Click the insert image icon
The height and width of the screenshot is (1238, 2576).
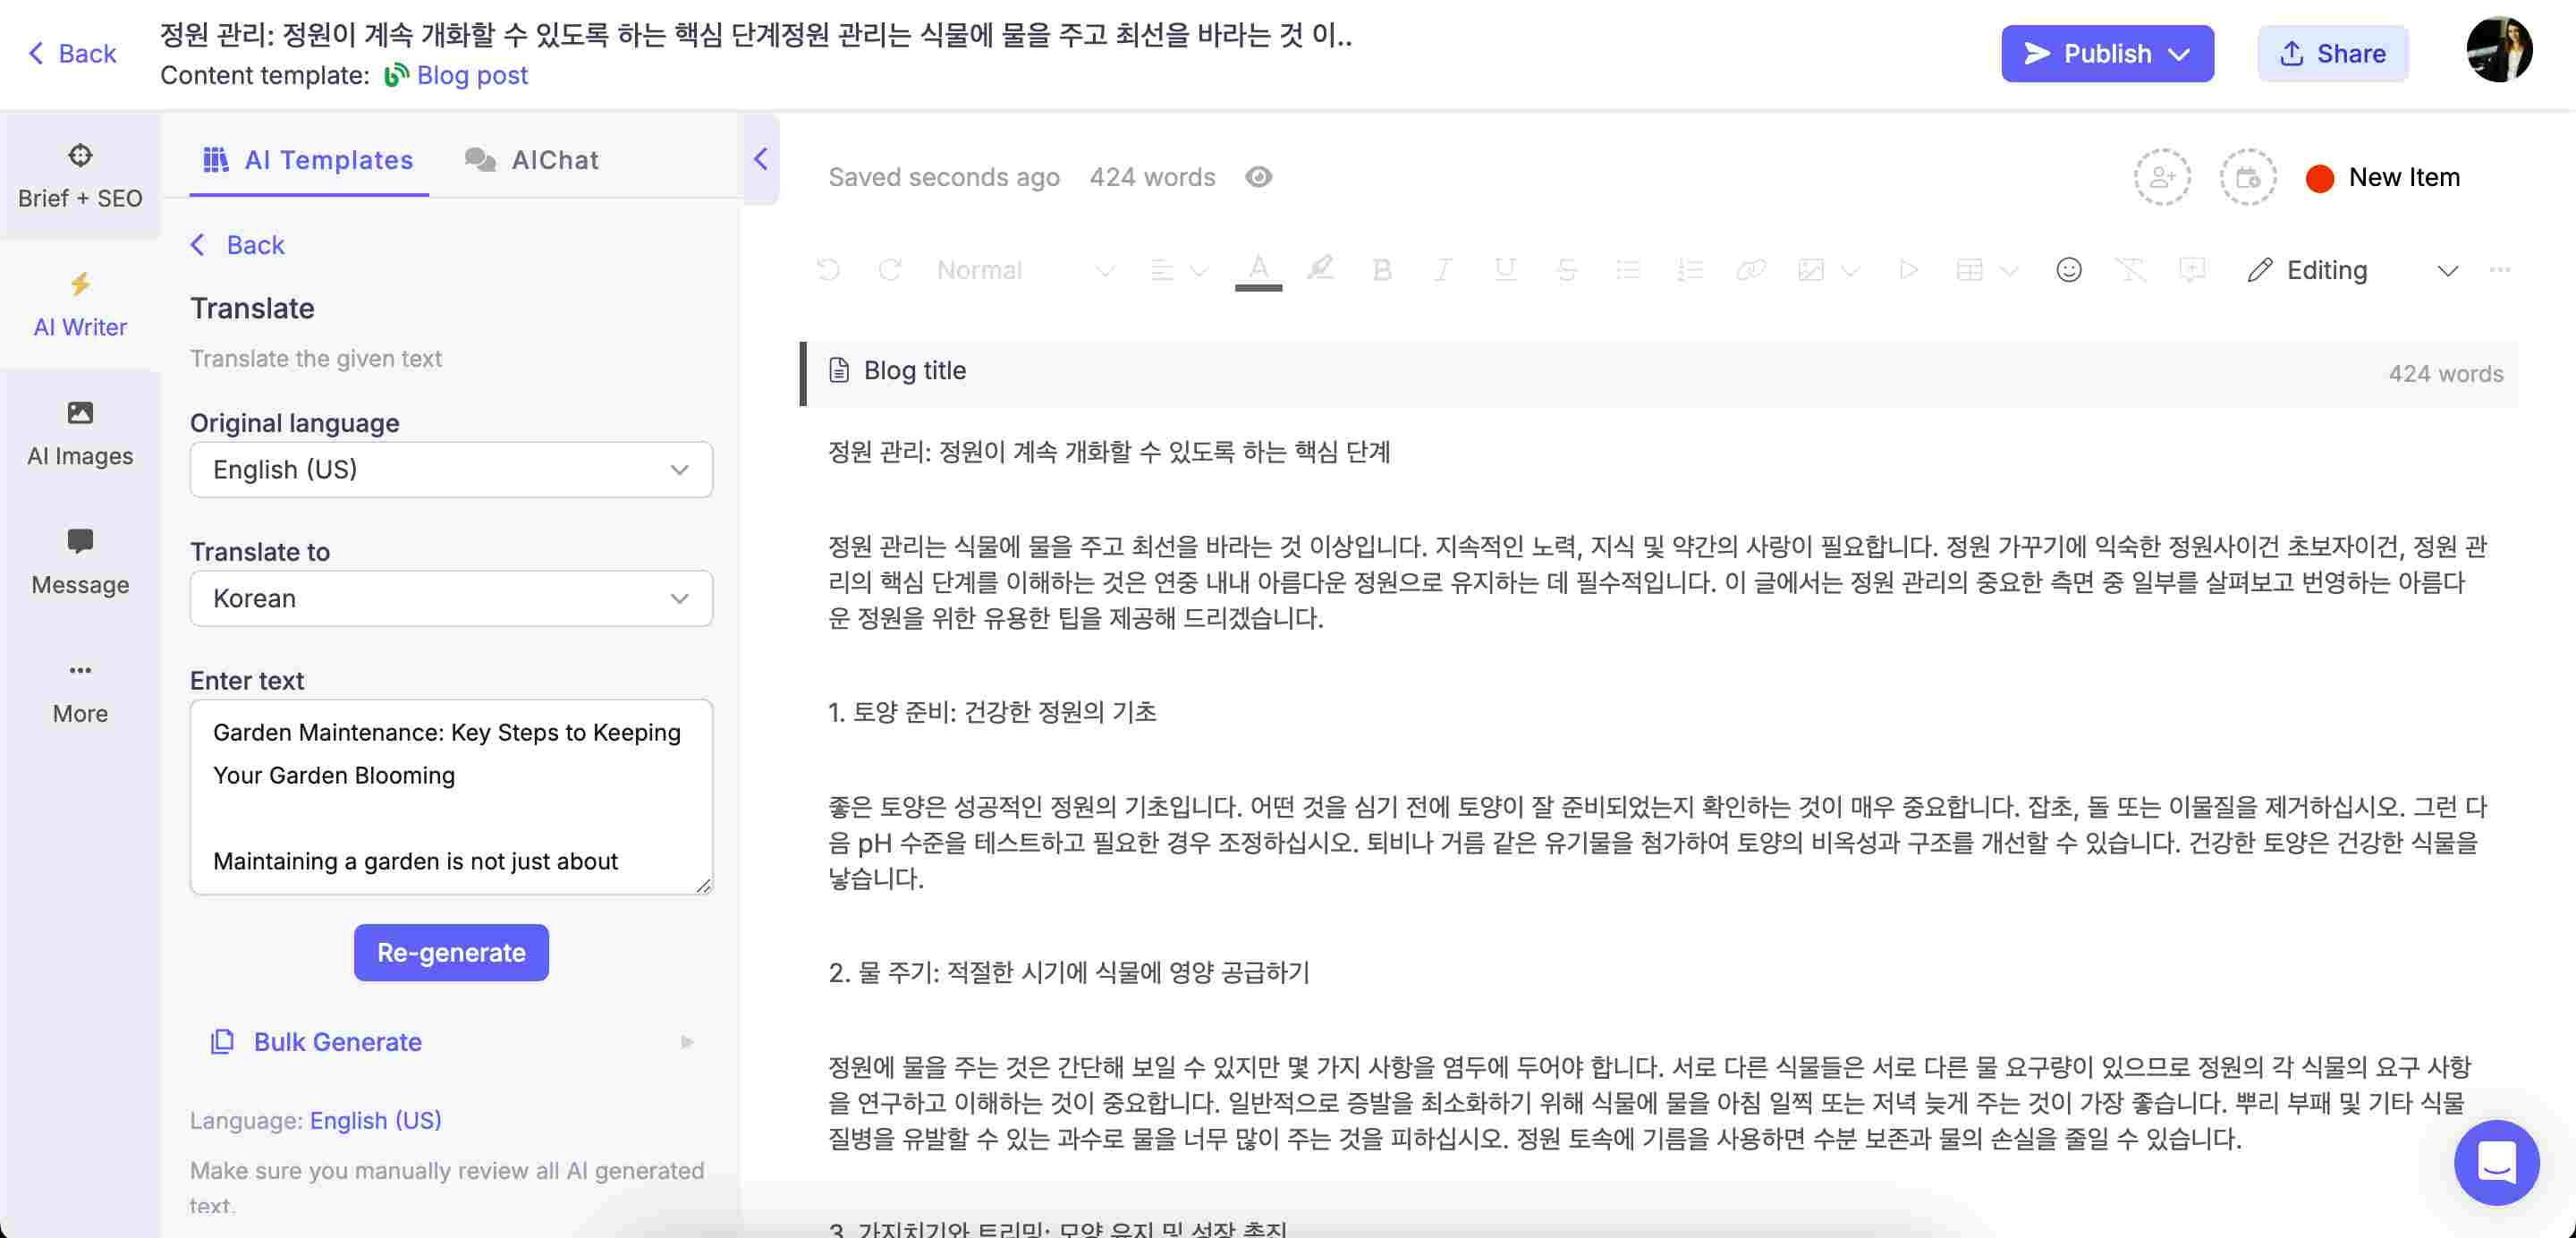click(1810, 270)
